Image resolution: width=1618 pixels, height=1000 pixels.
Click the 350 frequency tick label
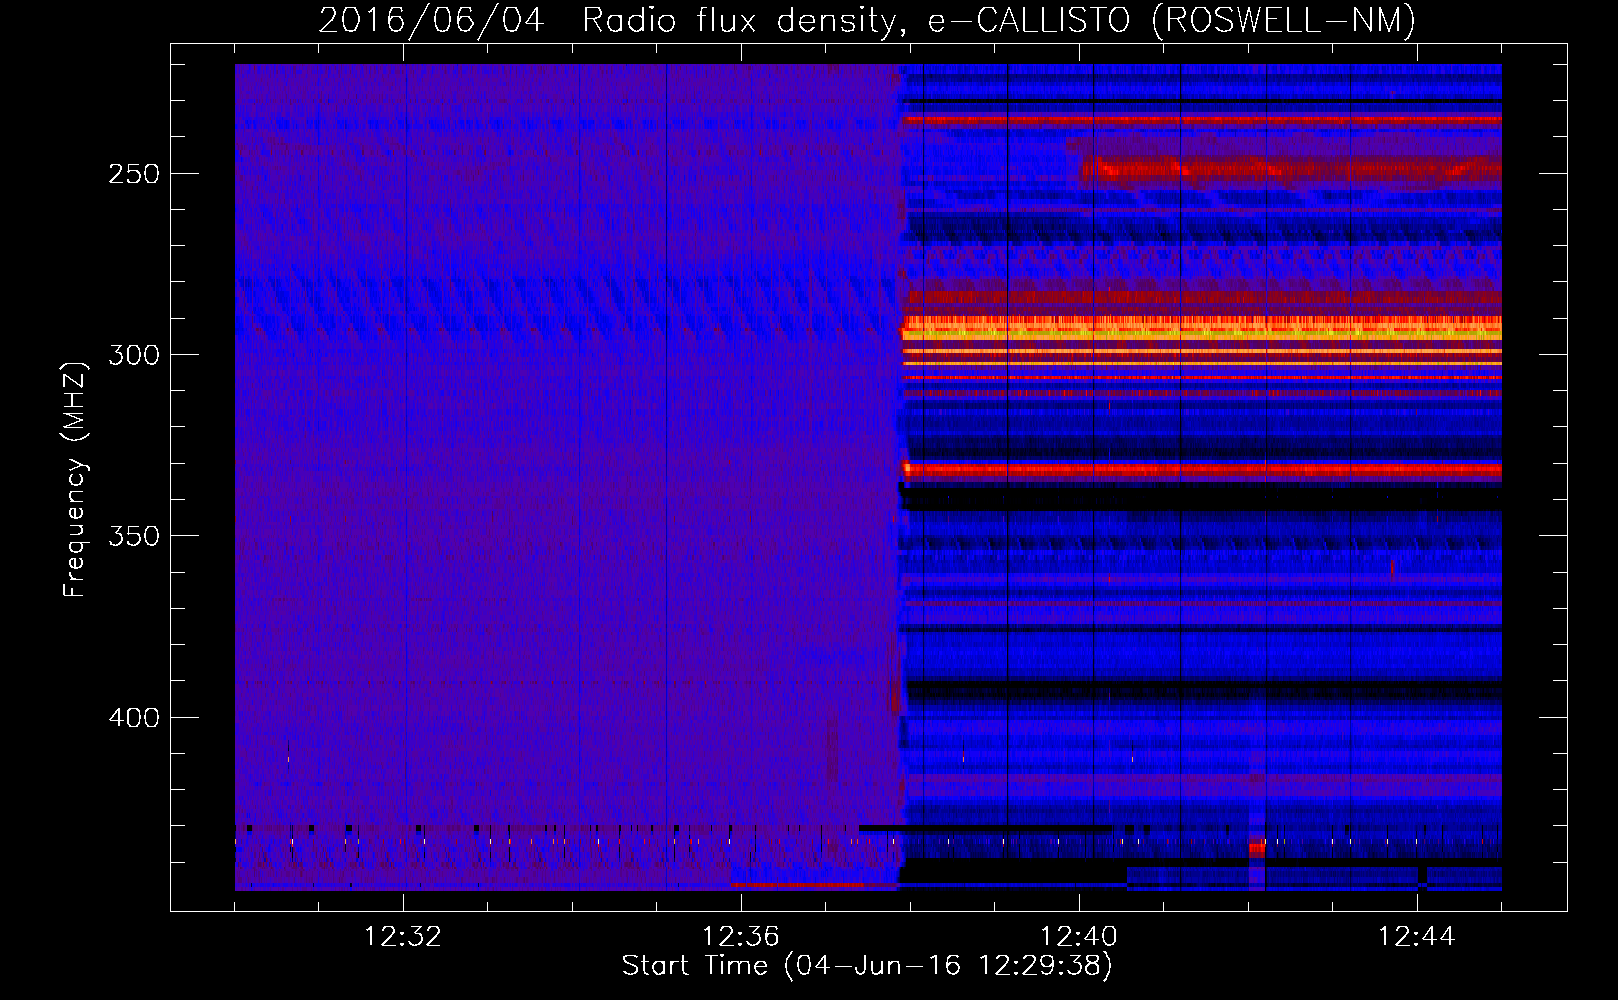click(x=134, y=536)
